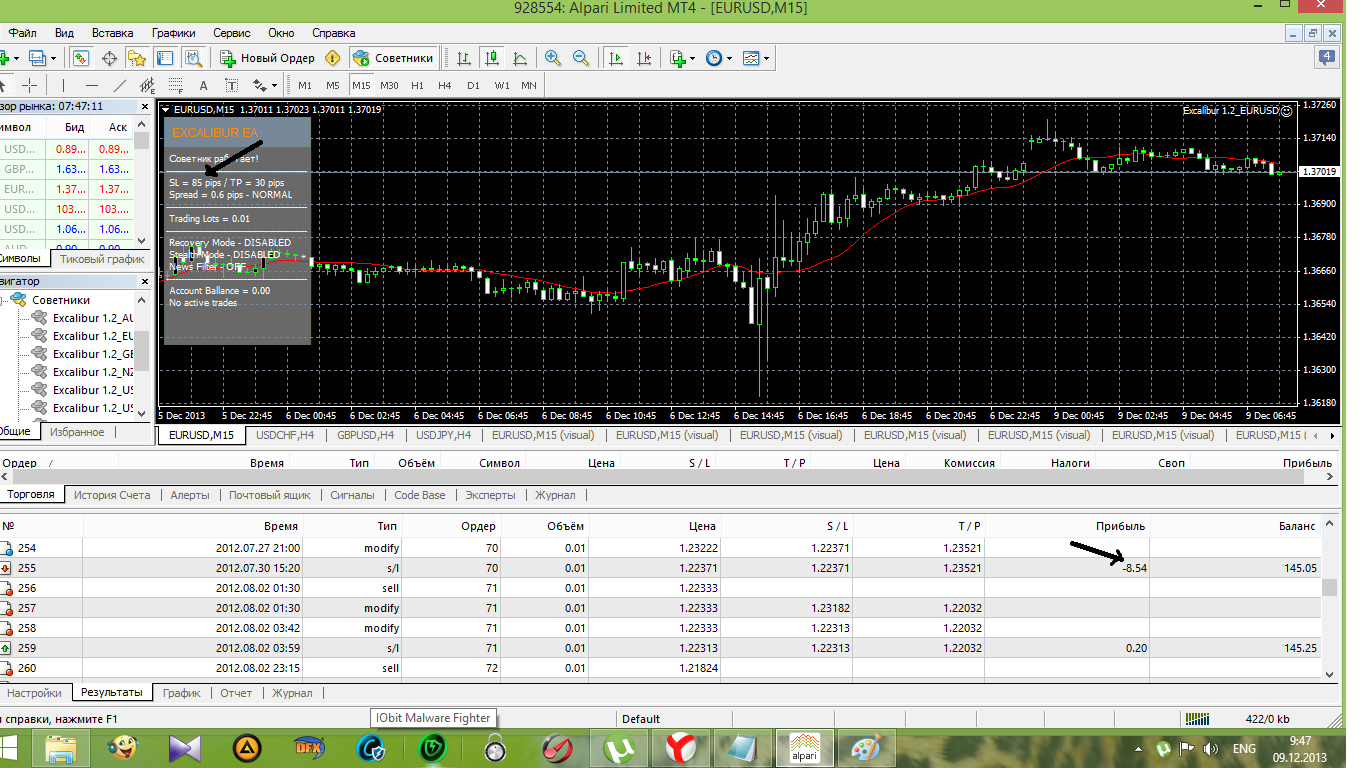Select the equidistant channel tool
This screenshot has width=1366, height=768.
(x=148, y=85)
